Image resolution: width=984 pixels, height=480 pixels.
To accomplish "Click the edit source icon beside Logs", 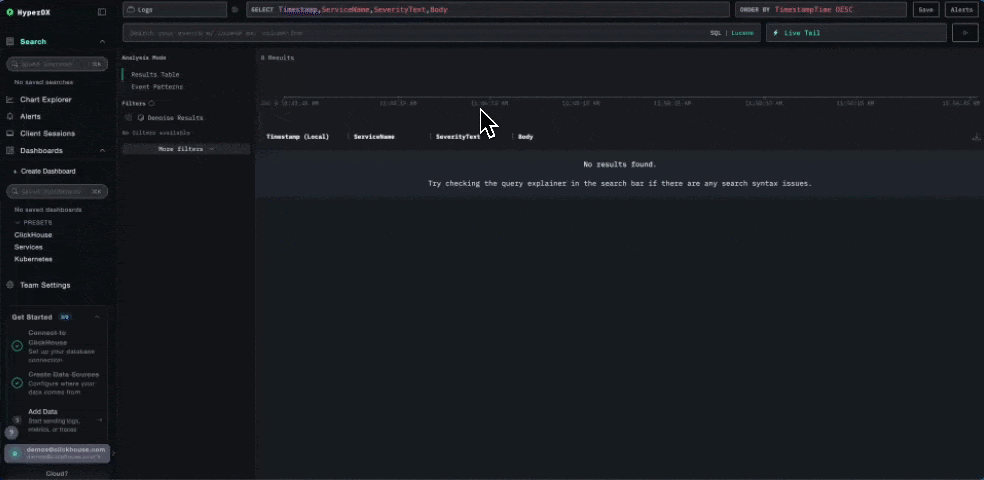I will click(x=235, y=9).
